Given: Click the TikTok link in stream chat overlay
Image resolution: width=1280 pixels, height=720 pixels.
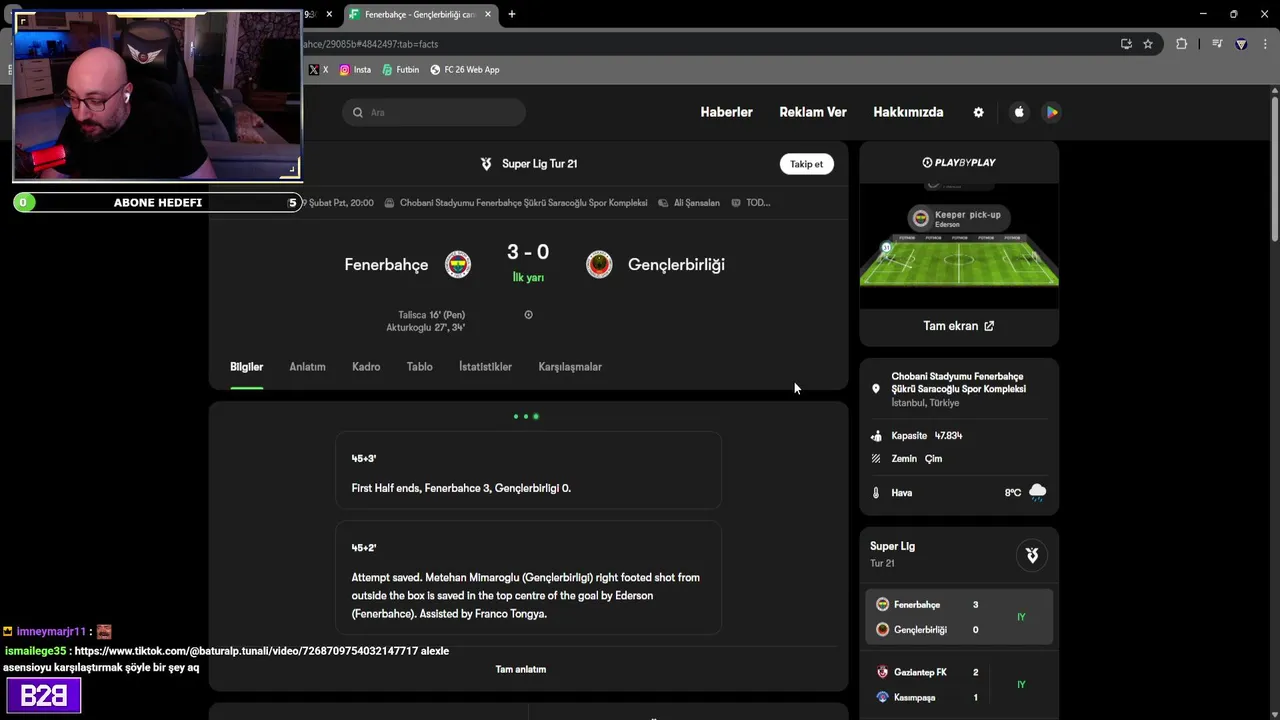Looking at the screenshot, I should pyautogui.click(x=246, y=651).
